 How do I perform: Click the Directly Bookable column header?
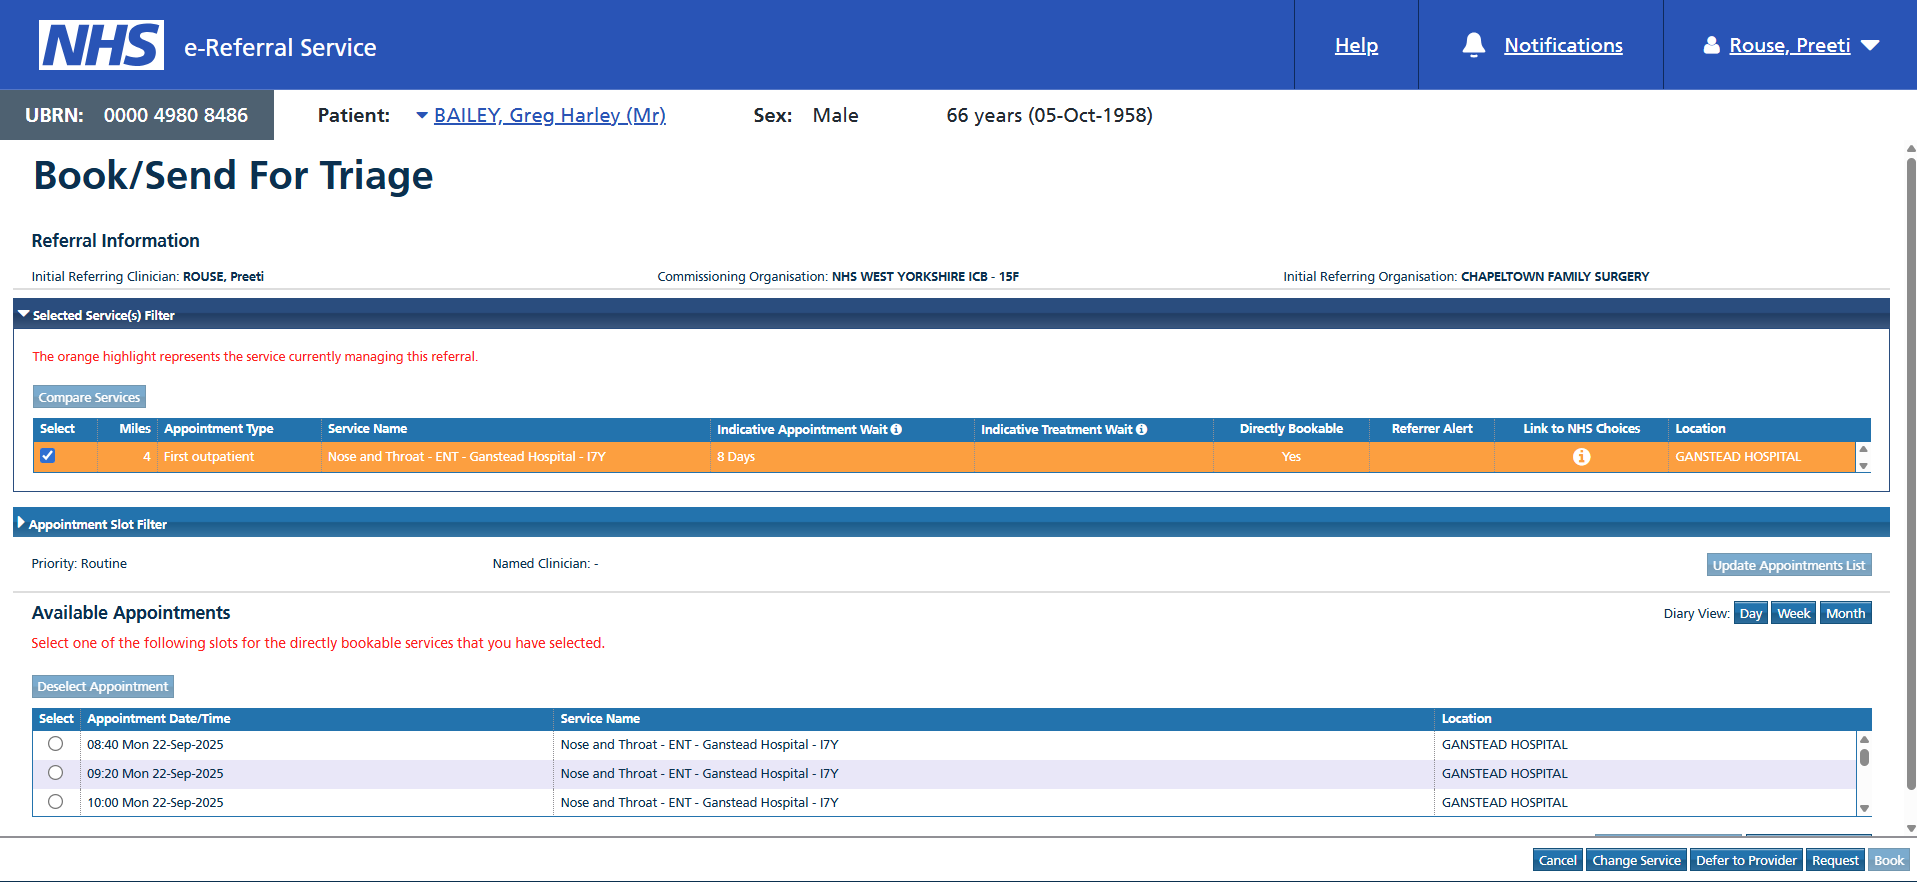[1291, 429]
